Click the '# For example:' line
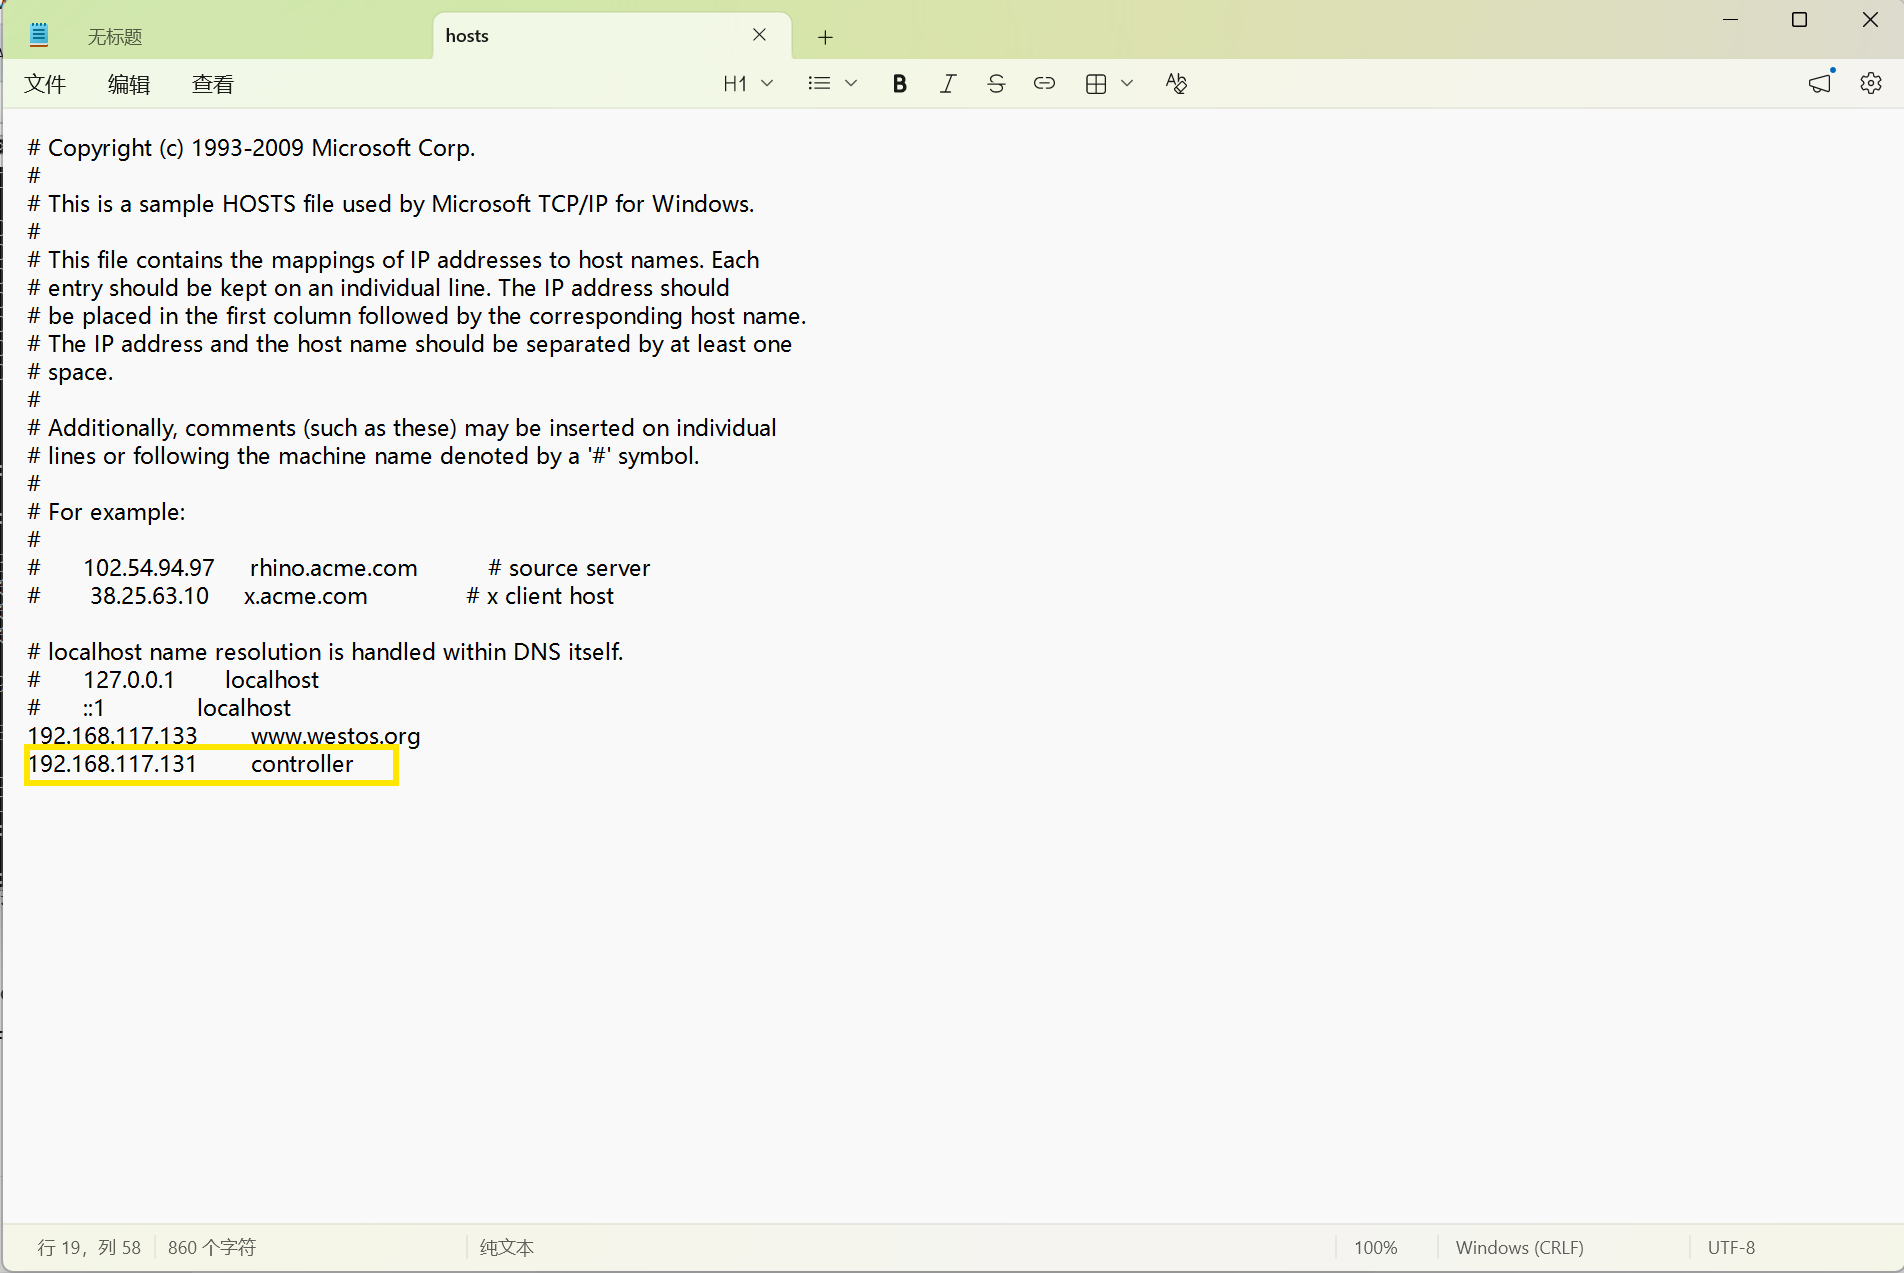The width and height of the screenshot is (1904, 1273). (x=106, y=512)
